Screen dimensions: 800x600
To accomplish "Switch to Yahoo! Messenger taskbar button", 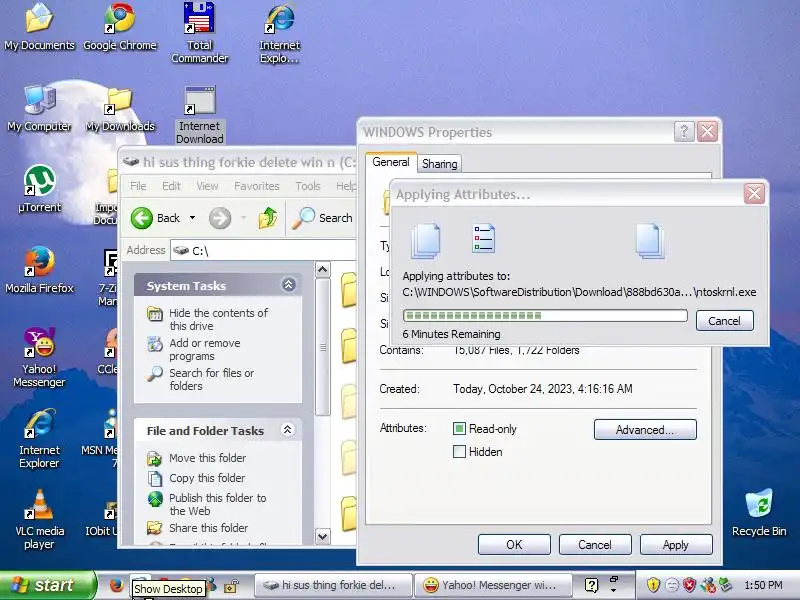I will (493, 585).
